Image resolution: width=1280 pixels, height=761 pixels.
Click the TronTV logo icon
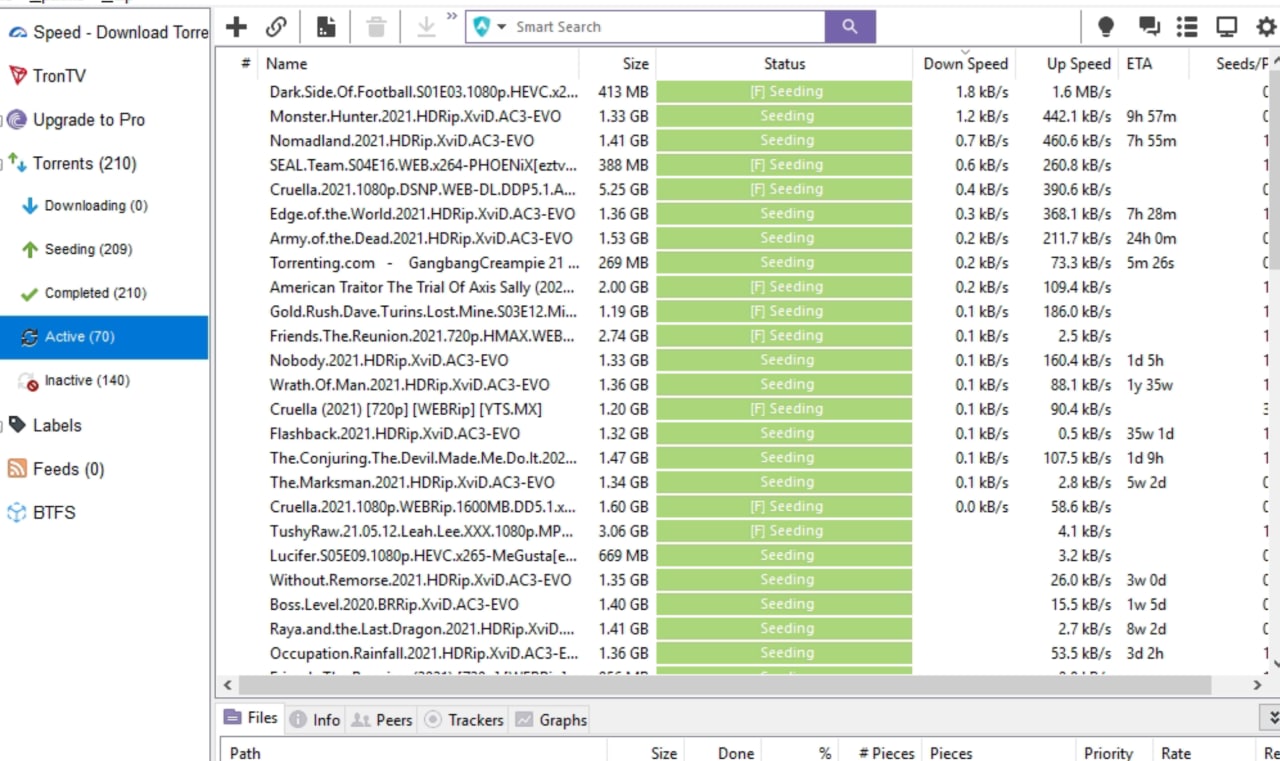point(17,75)
